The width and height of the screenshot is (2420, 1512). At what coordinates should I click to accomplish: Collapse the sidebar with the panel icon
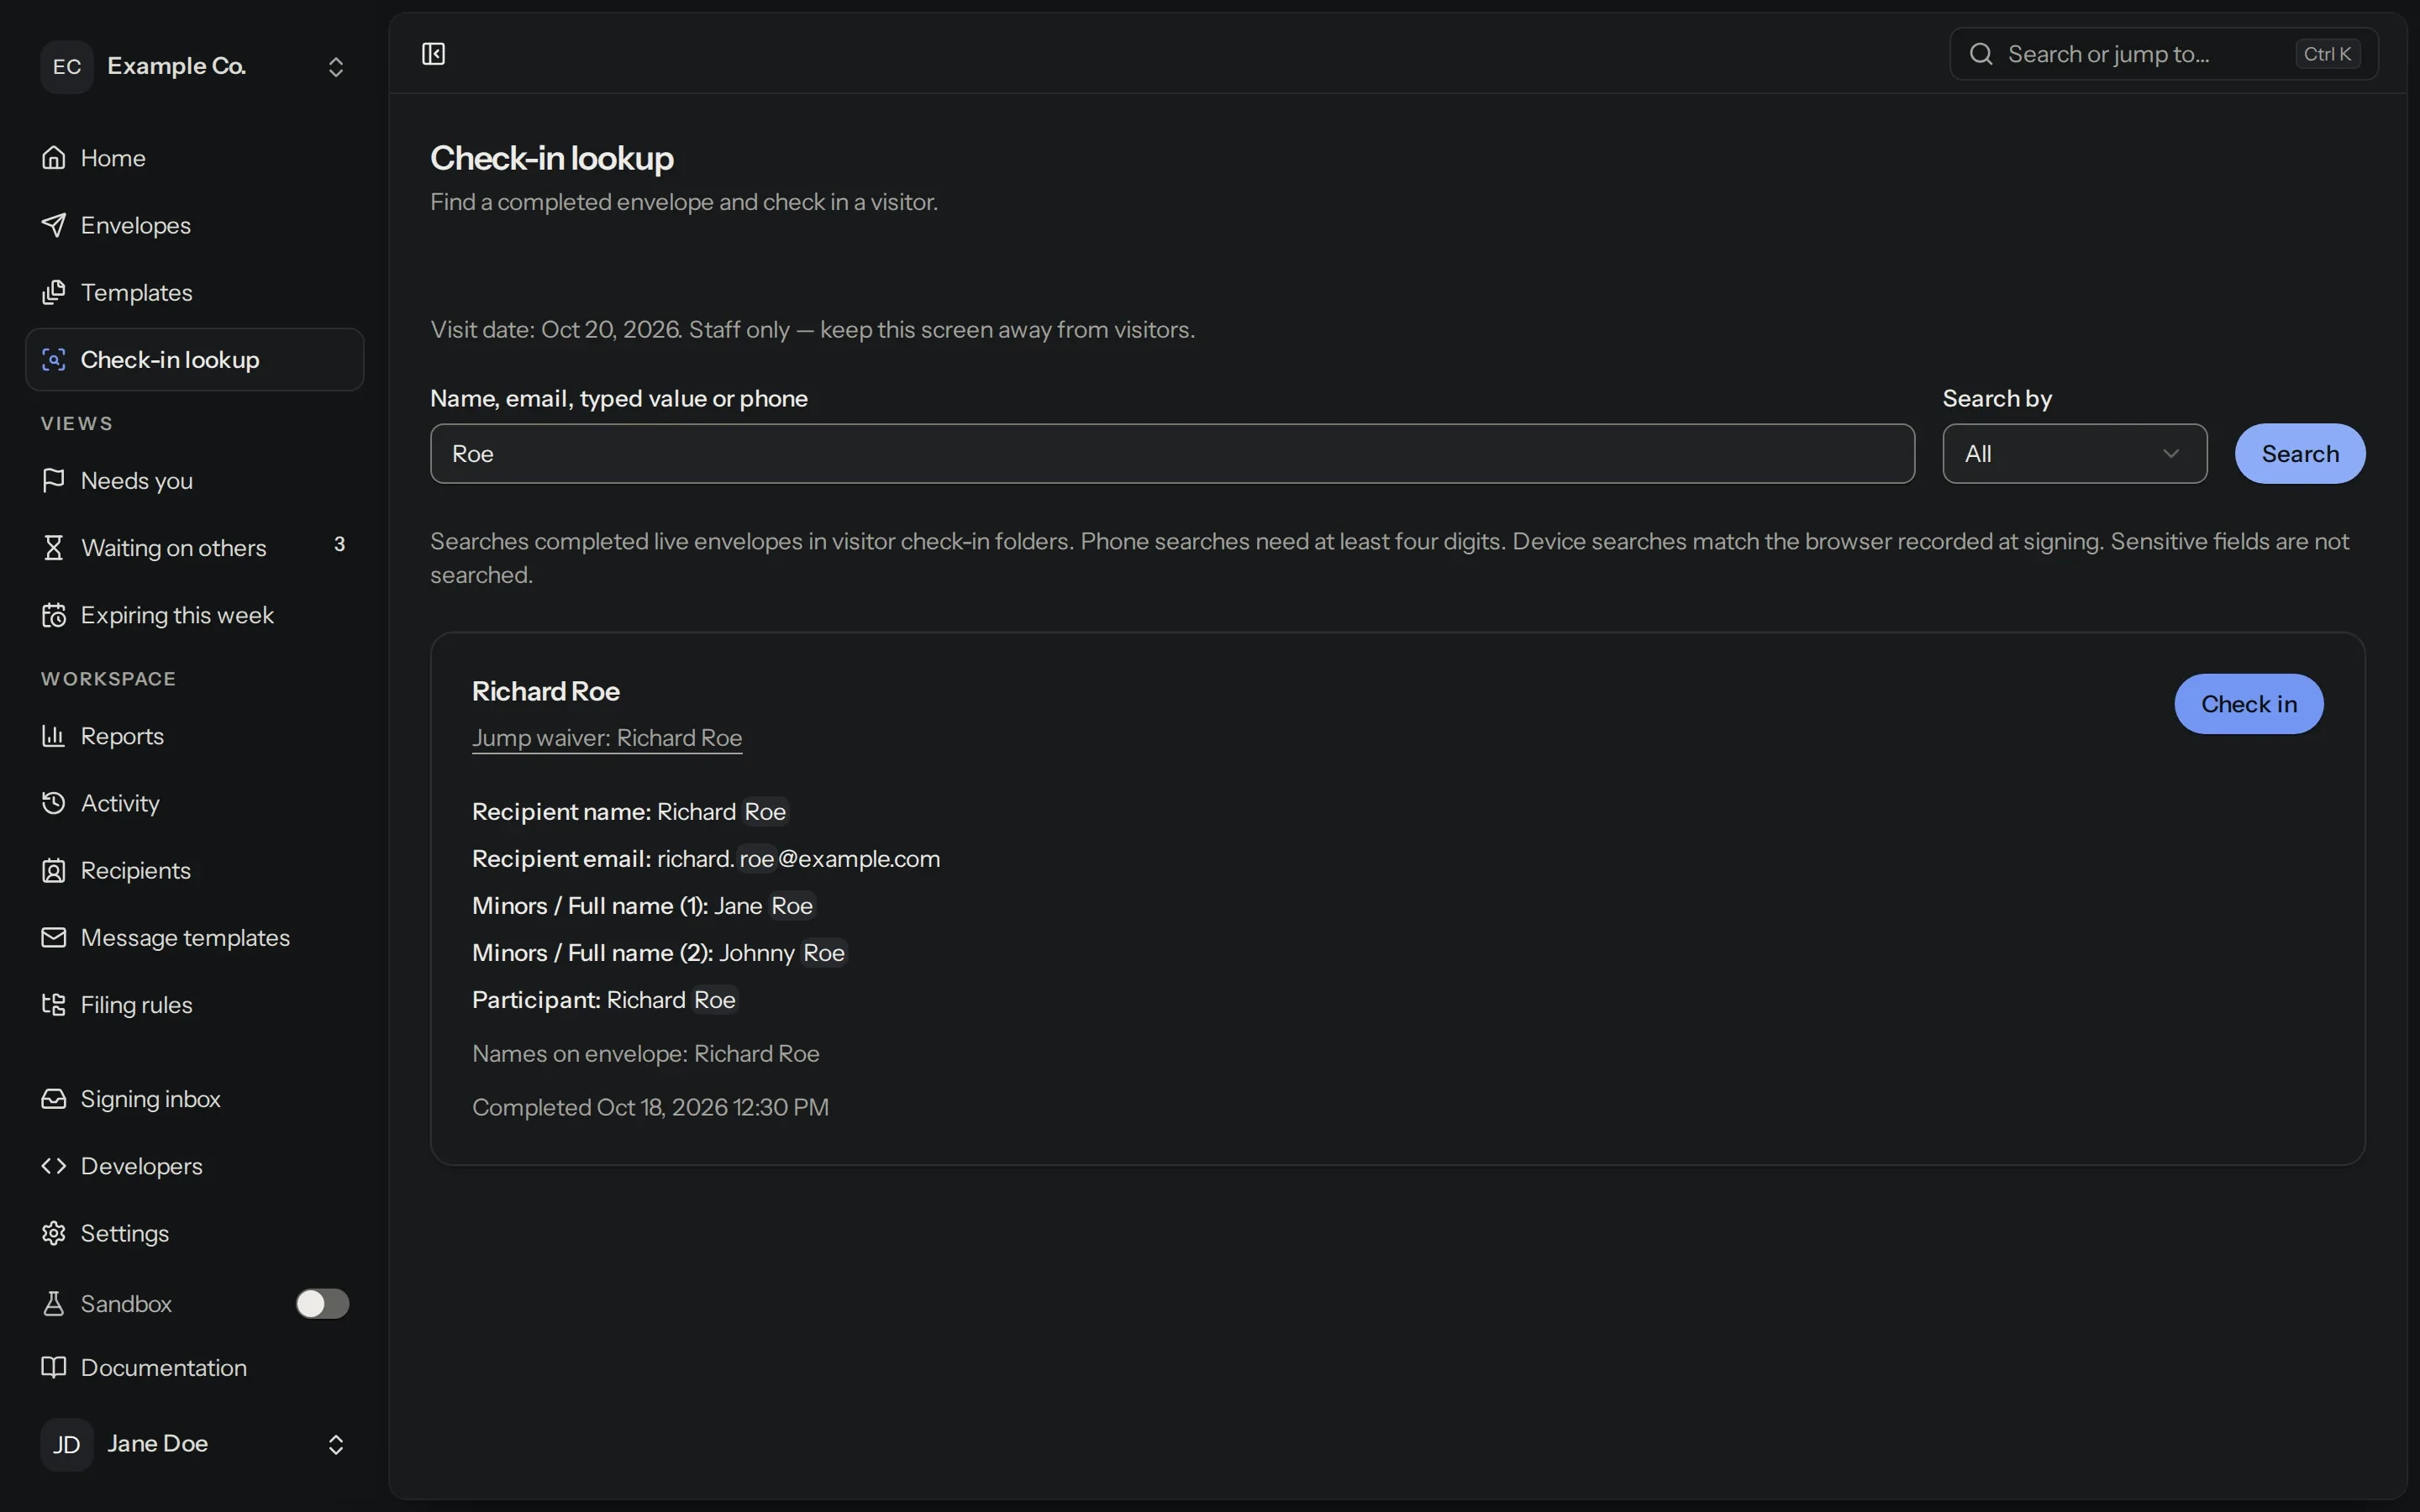click(x=433, y=54)
